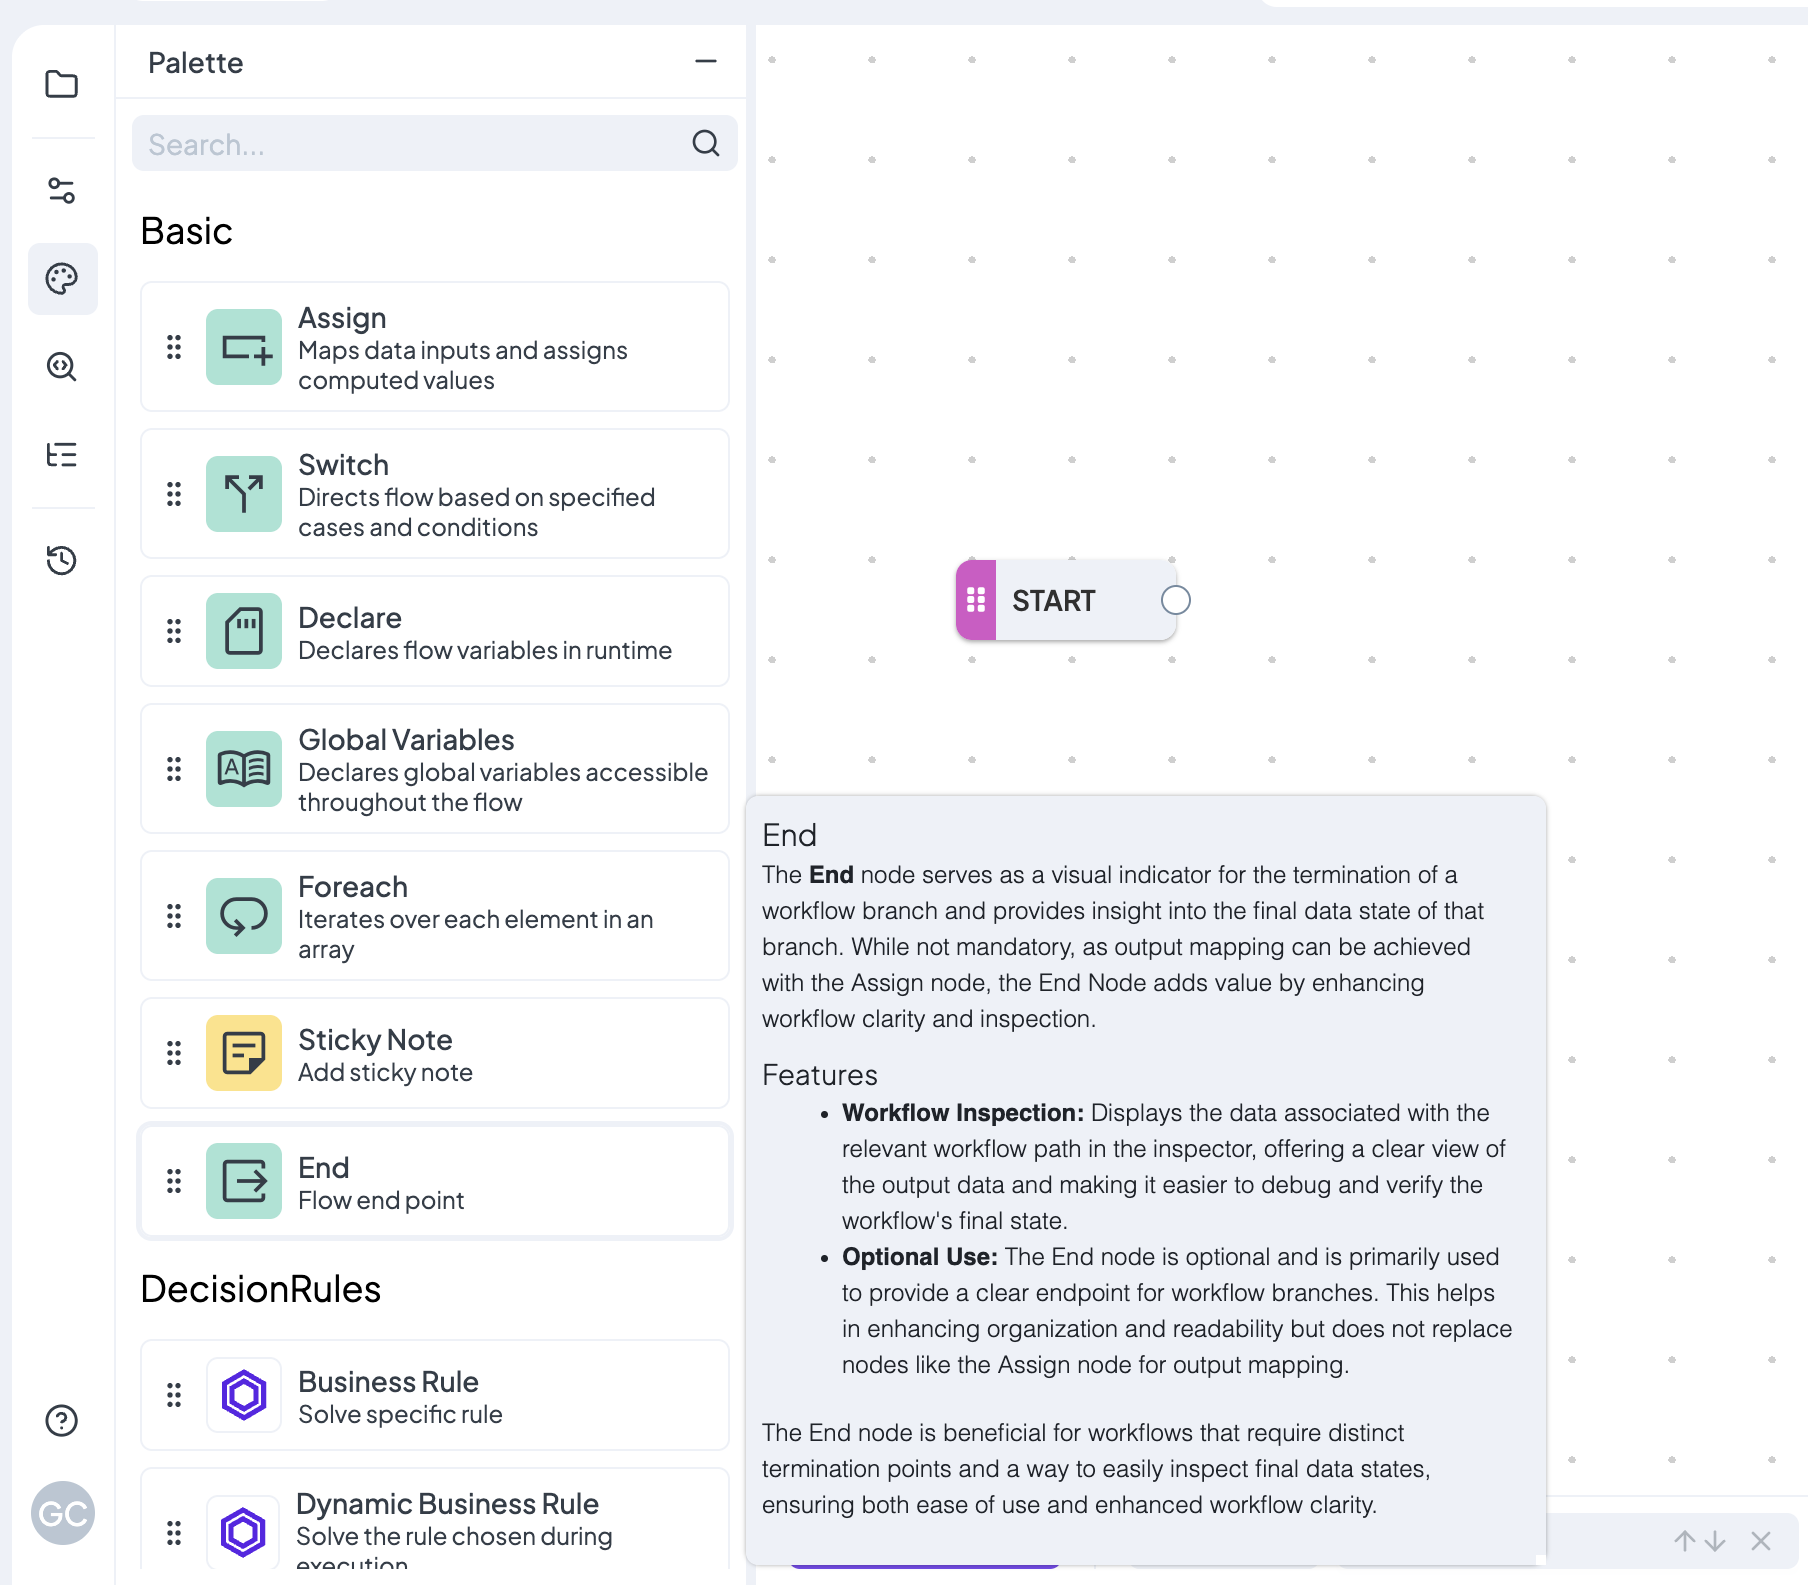Open the tree list view icon

point(62,455)
